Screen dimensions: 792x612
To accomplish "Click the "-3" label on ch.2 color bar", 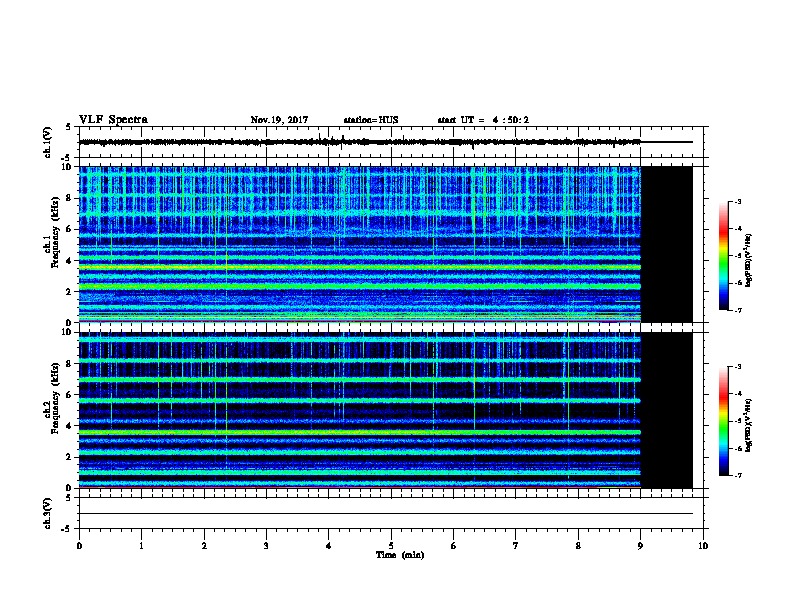I will 737,367.
